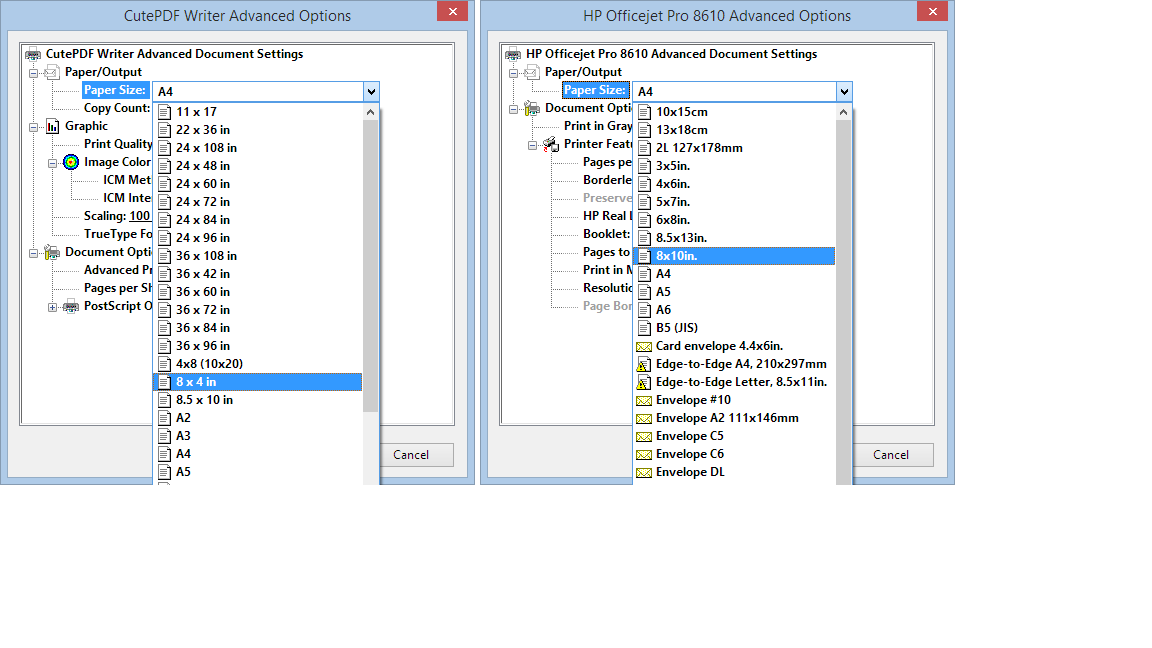
Task: Collapse the Paper/Output node in CutePDF tree
Action: coord(33,73)
